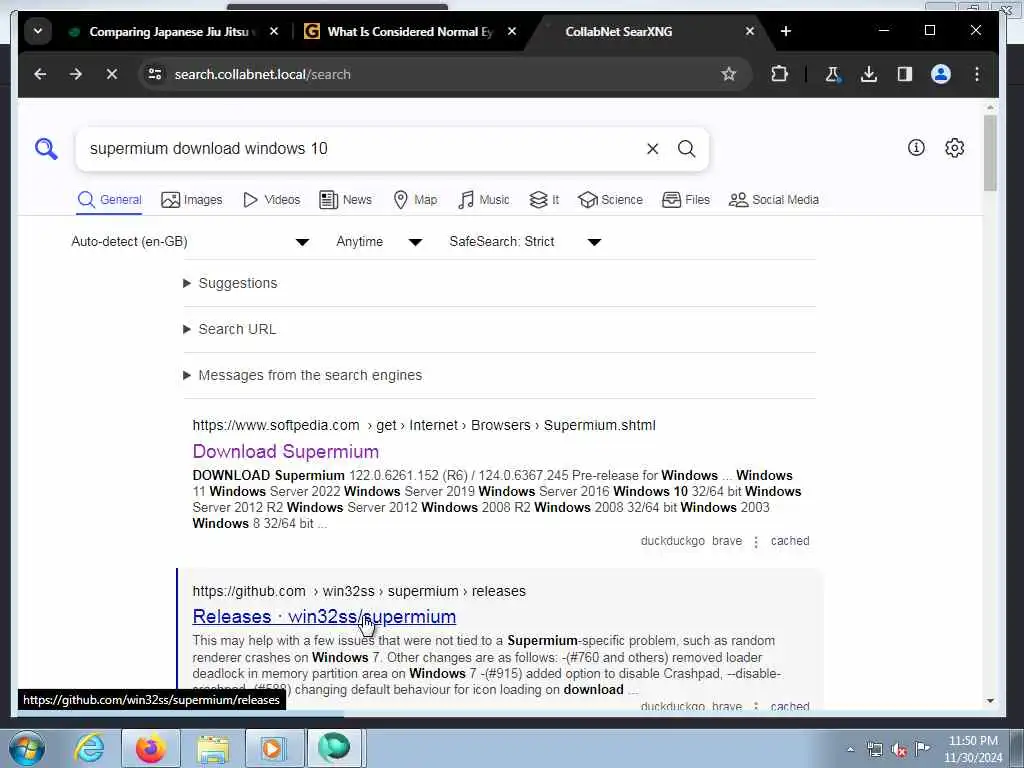Click the page vertical scrollbar thumb
The height and width of the screenshot is (768, 1024).
990,153
